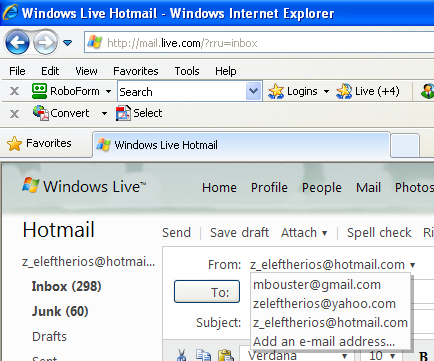434x361 pixels.
Task: Open the Edit menu
Action: coord(50,71)
